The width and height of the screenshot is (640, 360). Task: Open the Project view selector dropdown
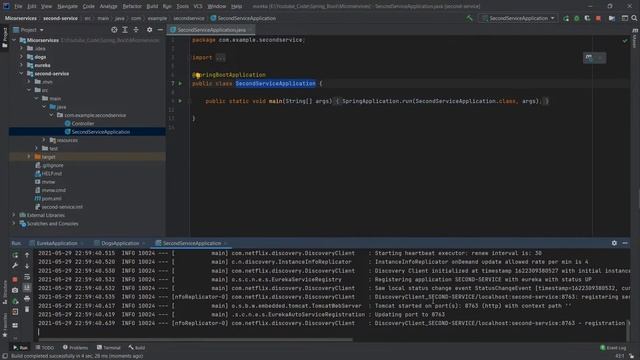point(28,30)
